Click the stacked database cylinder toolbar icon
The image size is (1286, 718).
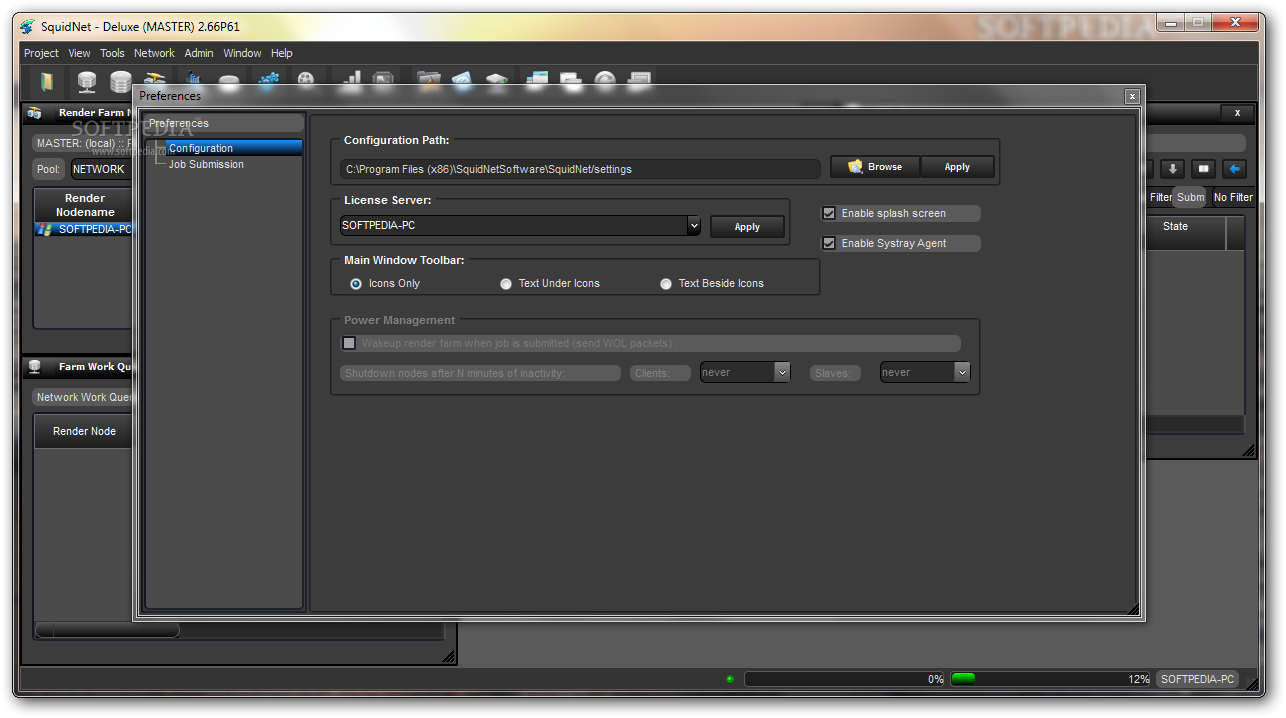[x=121, y=82]
